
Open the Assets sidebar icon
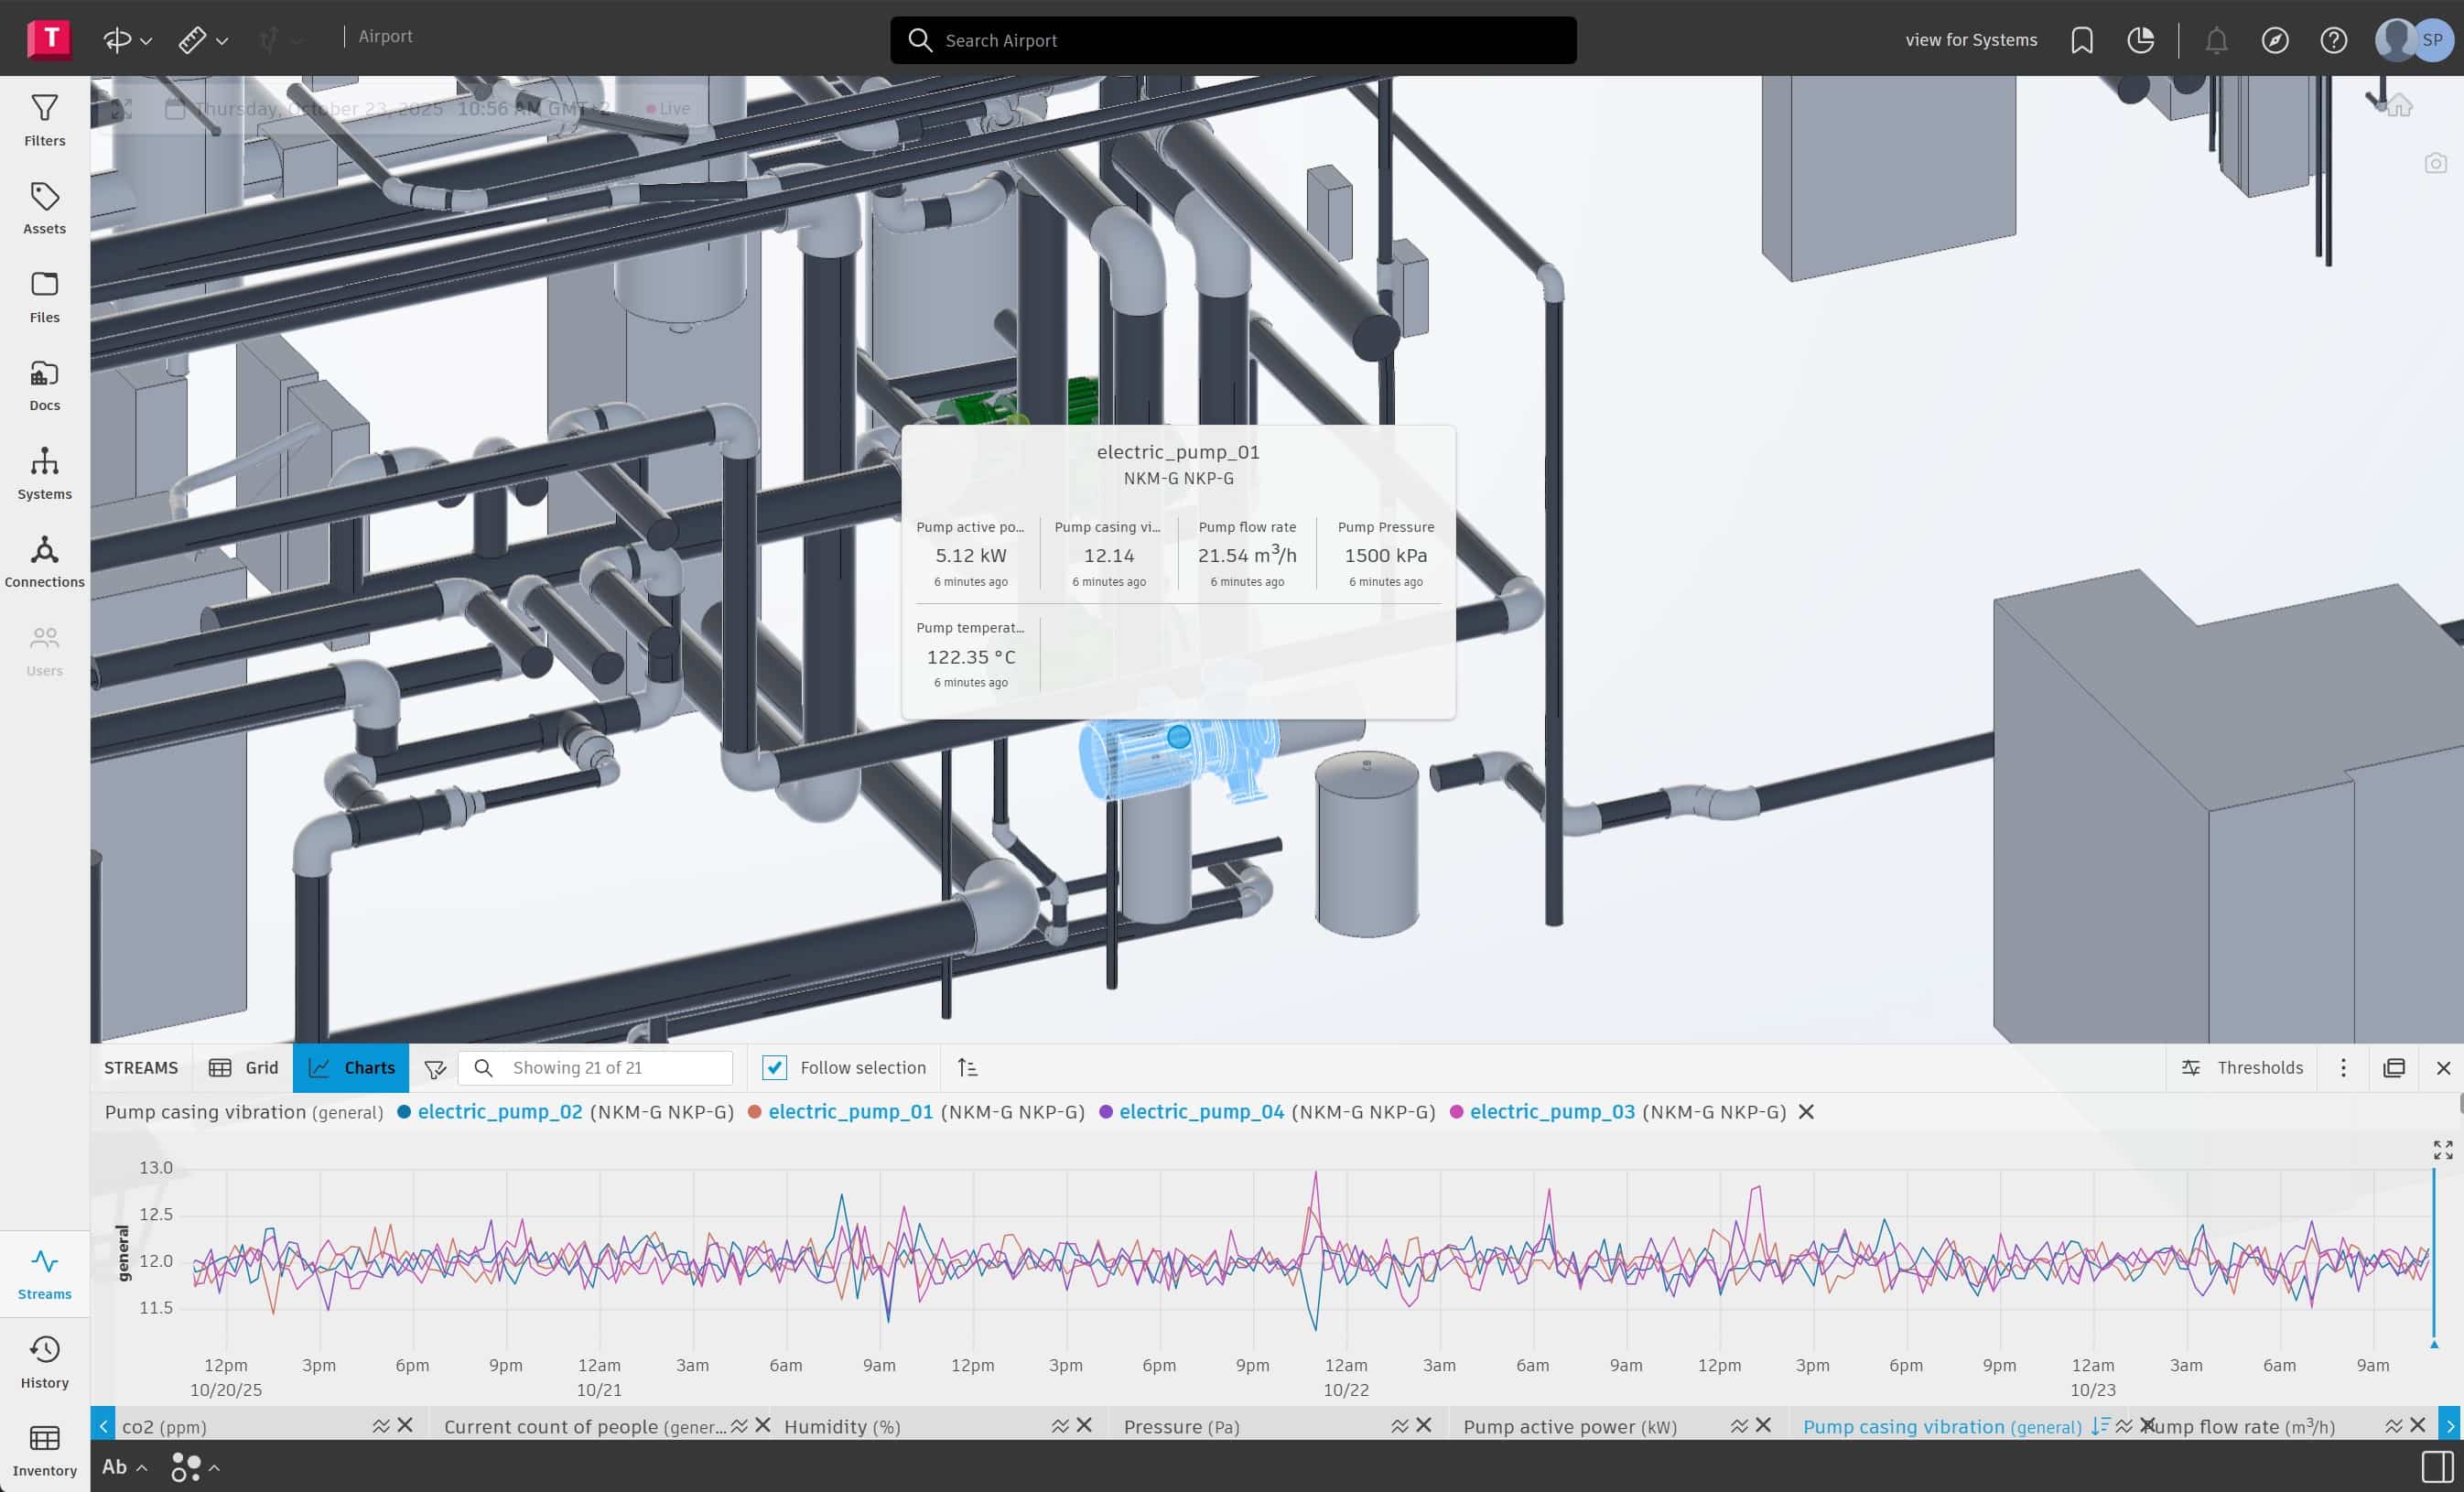click(44, 208)
